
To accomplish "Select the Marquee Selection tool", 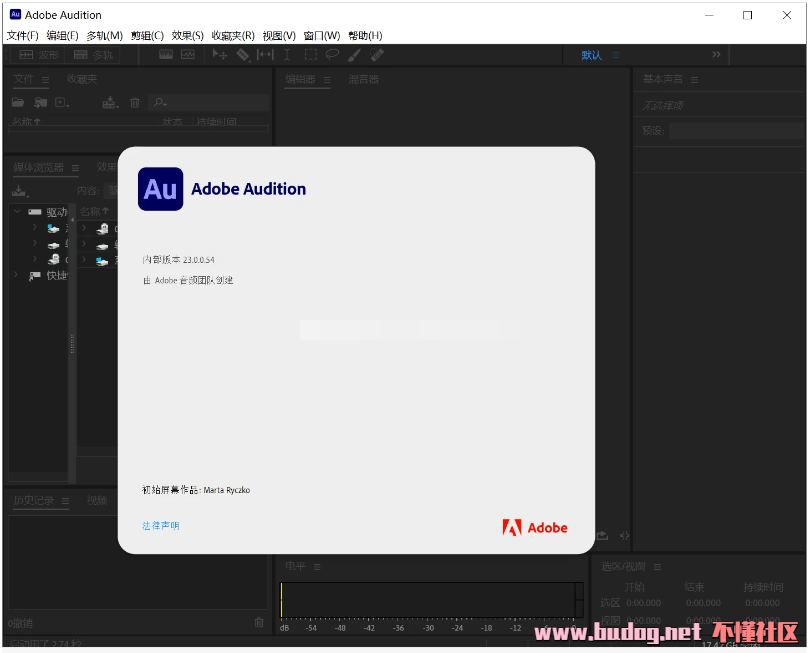I will tap(310, 55).
